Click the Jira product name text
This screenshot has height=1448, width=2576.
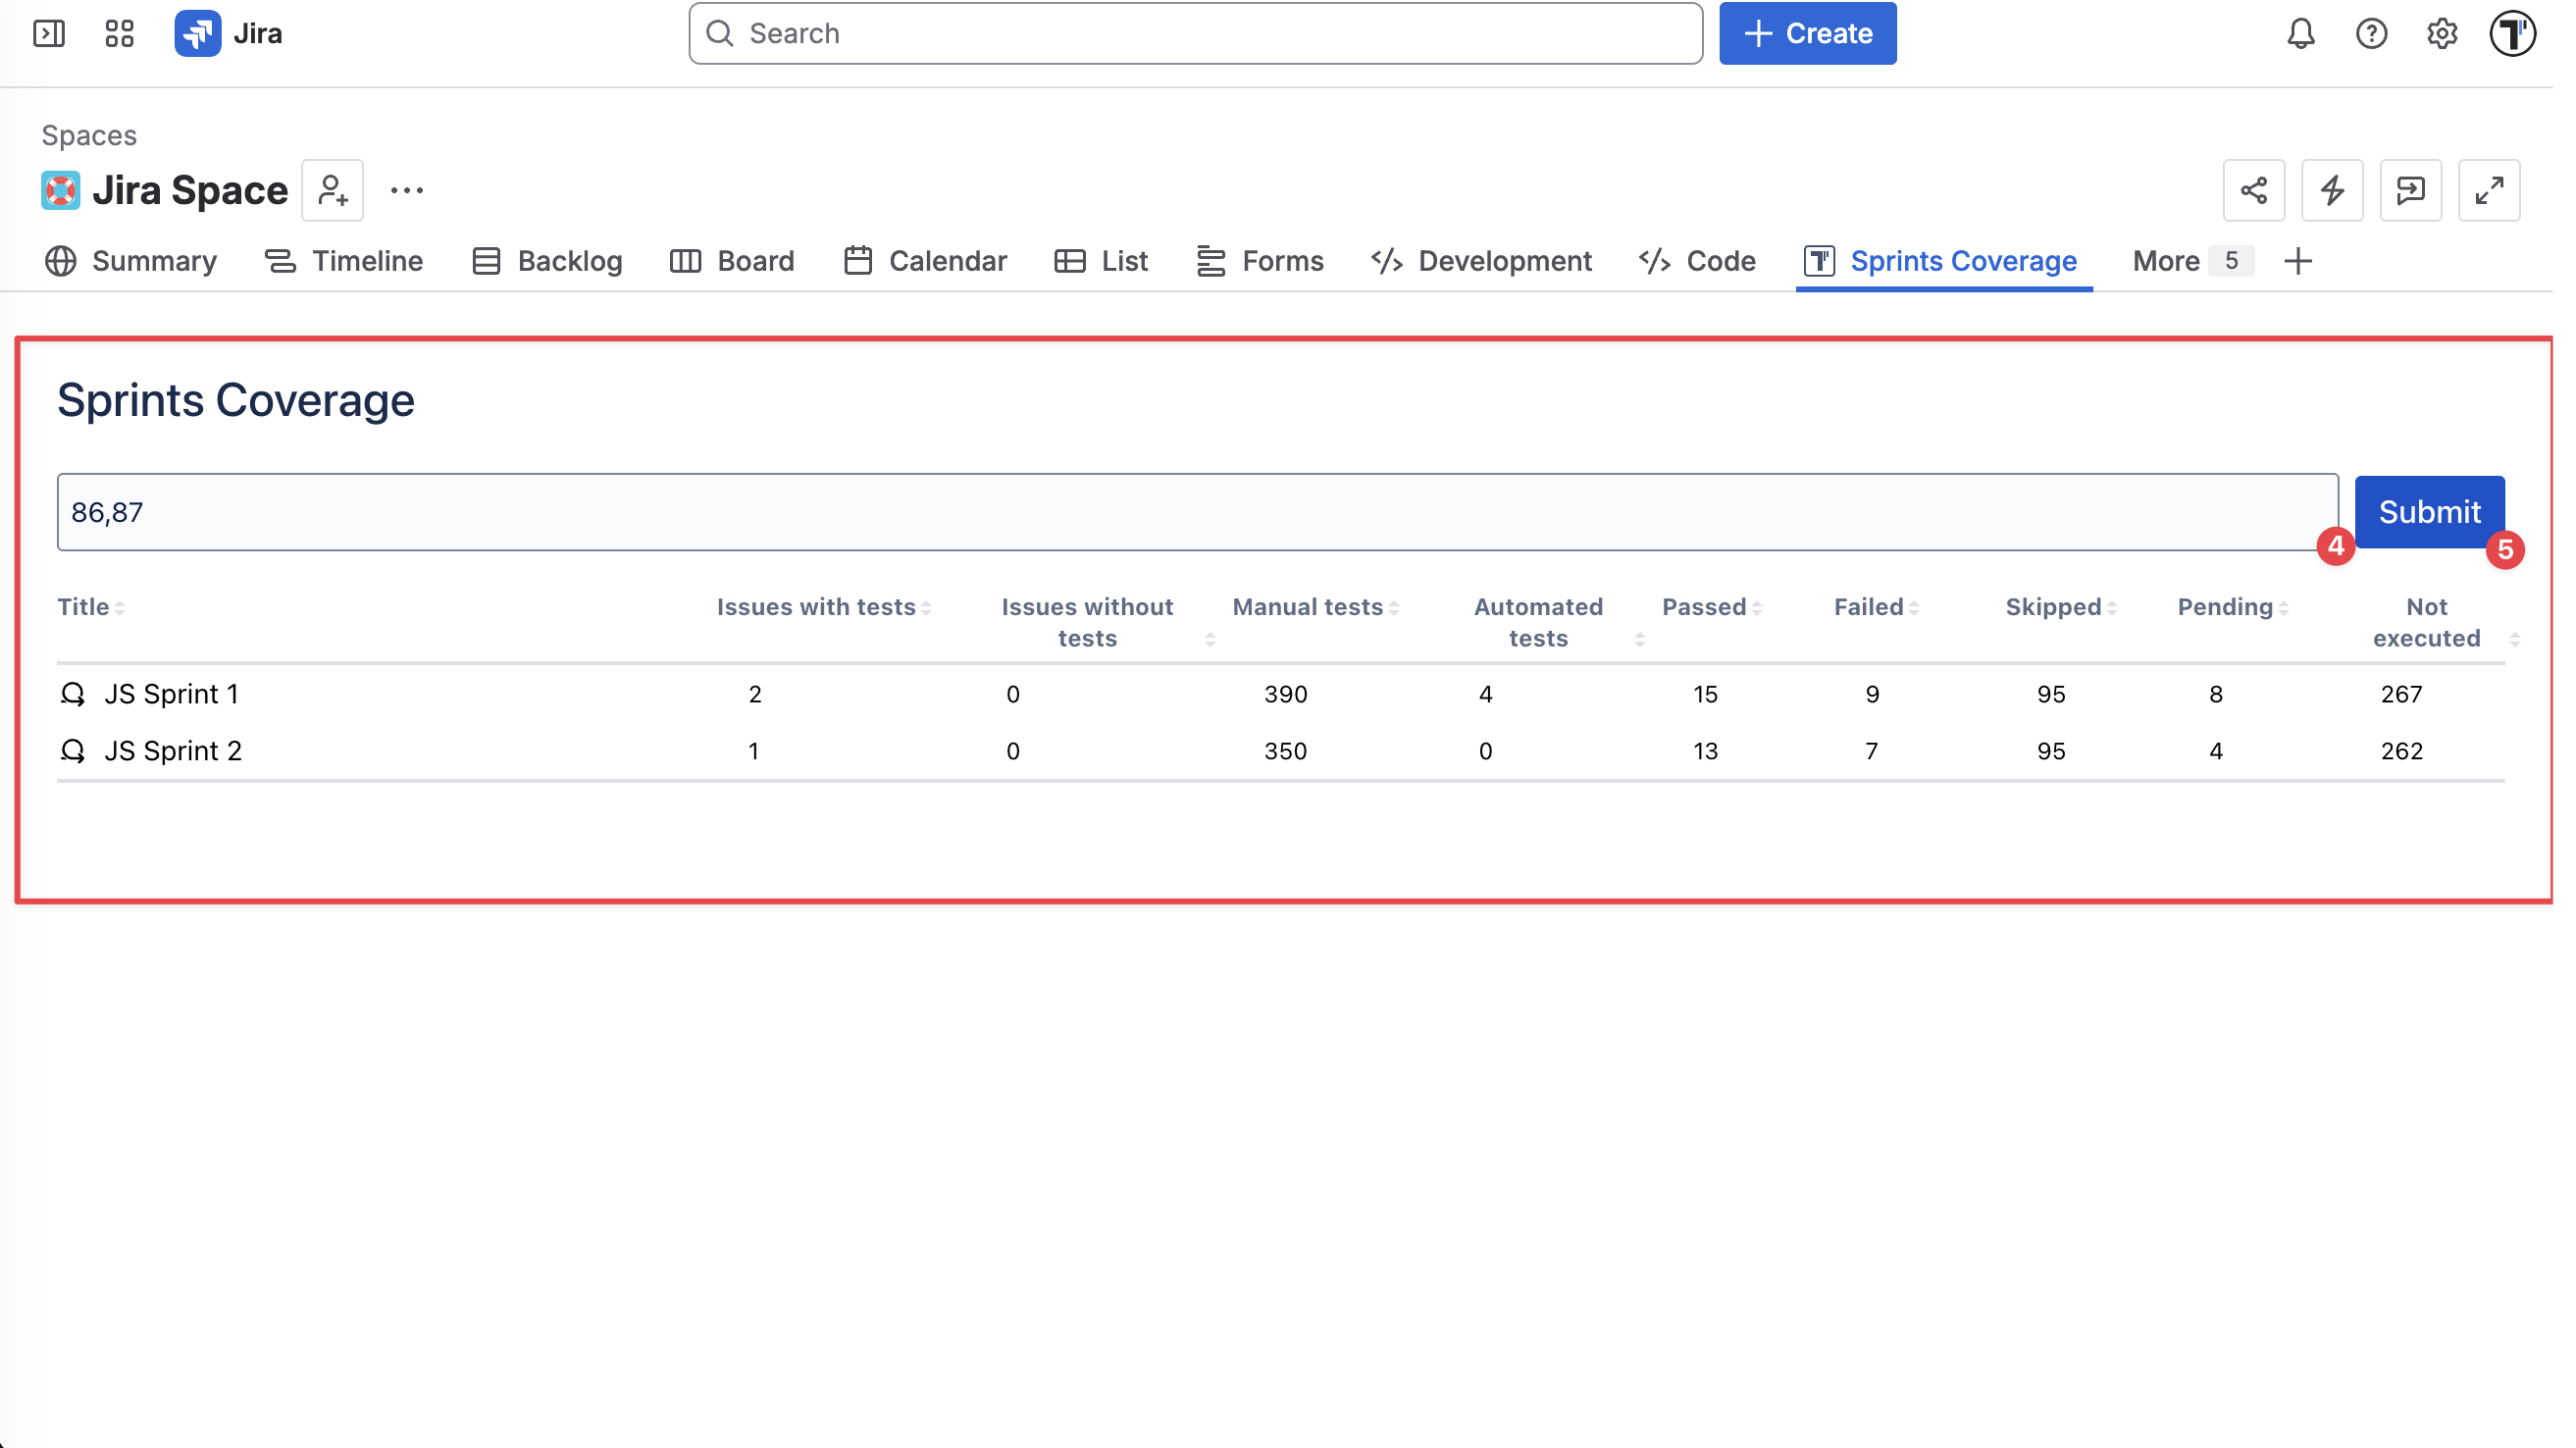[258, 33]
